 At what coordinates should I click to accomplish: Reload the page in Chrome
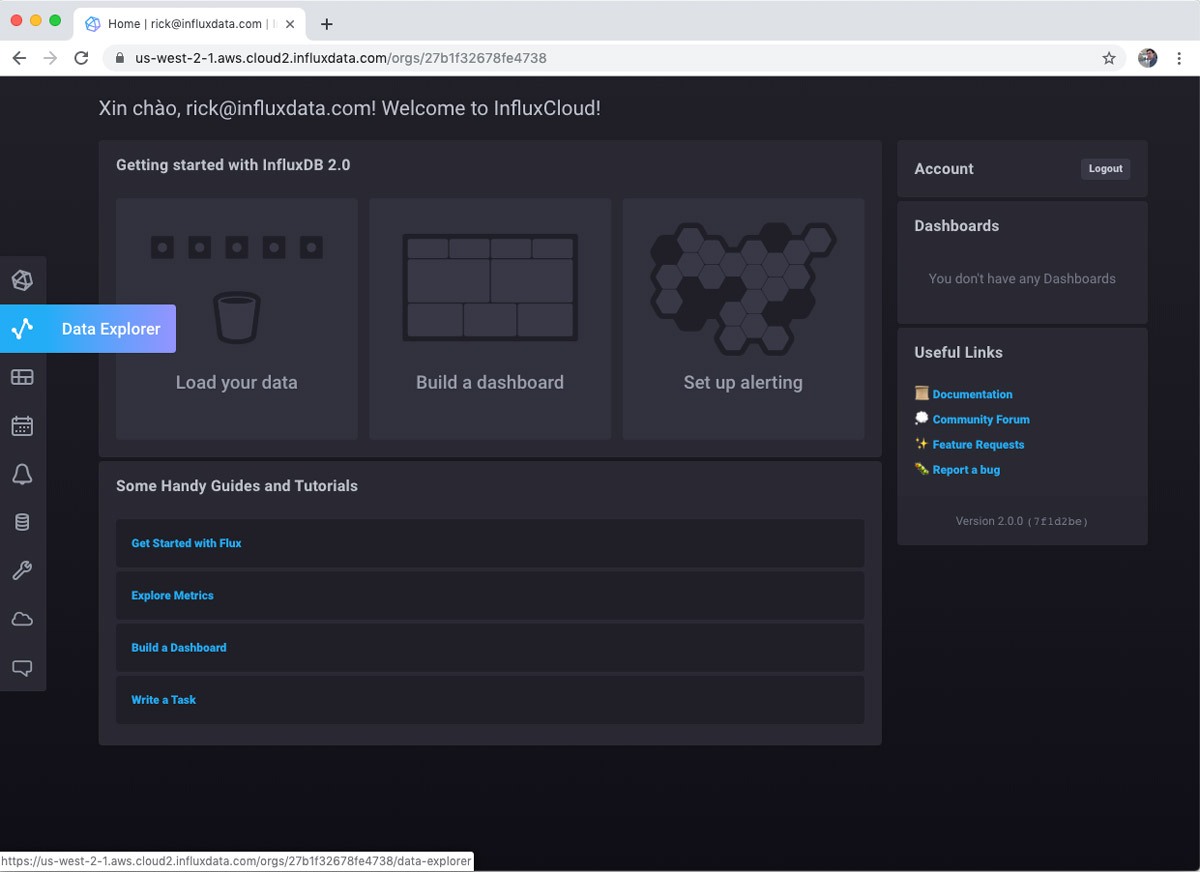coord(82,58)
